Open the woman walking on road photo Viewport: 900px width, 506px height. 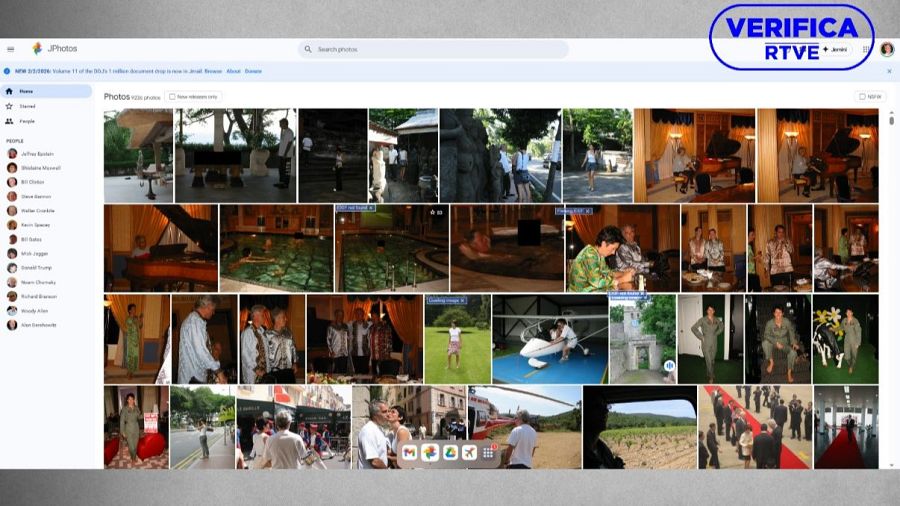[598, 155]
